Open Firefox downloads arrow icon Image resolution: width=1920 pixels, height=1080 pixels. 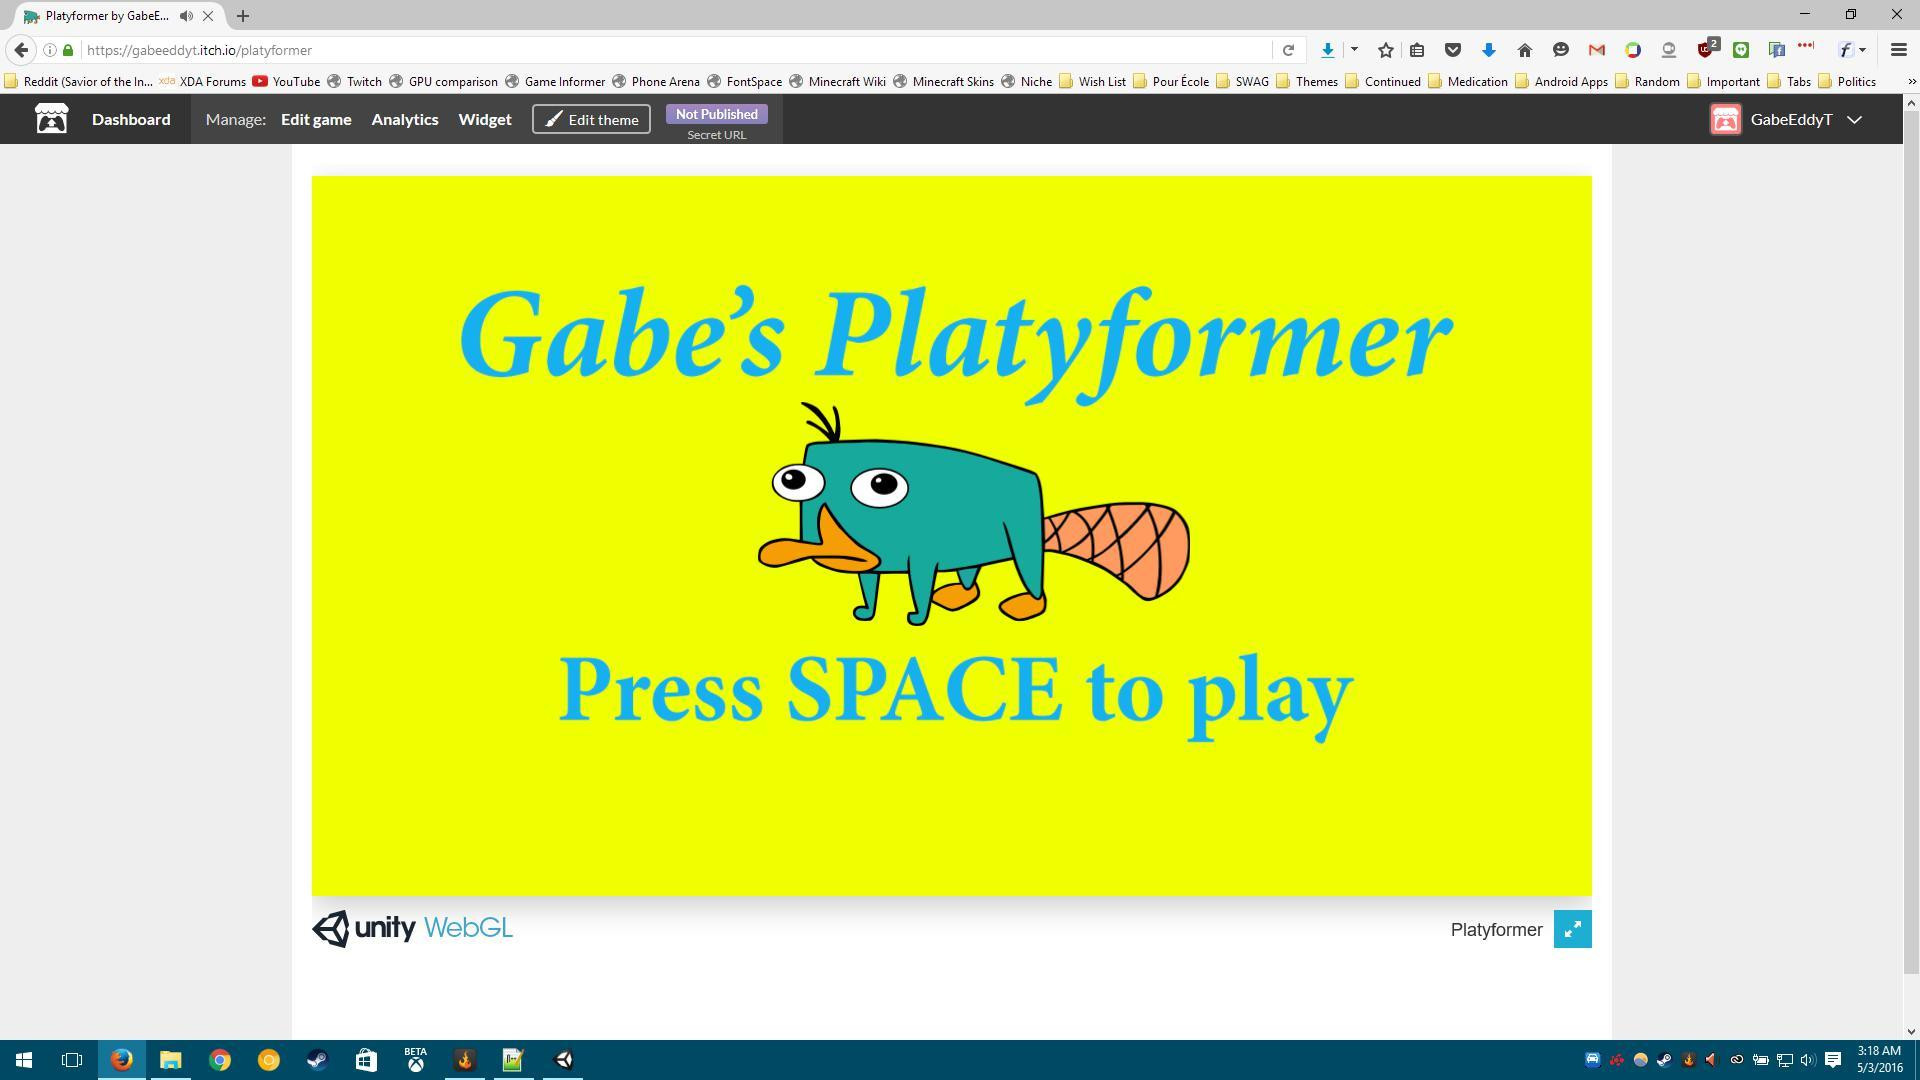1327,50
